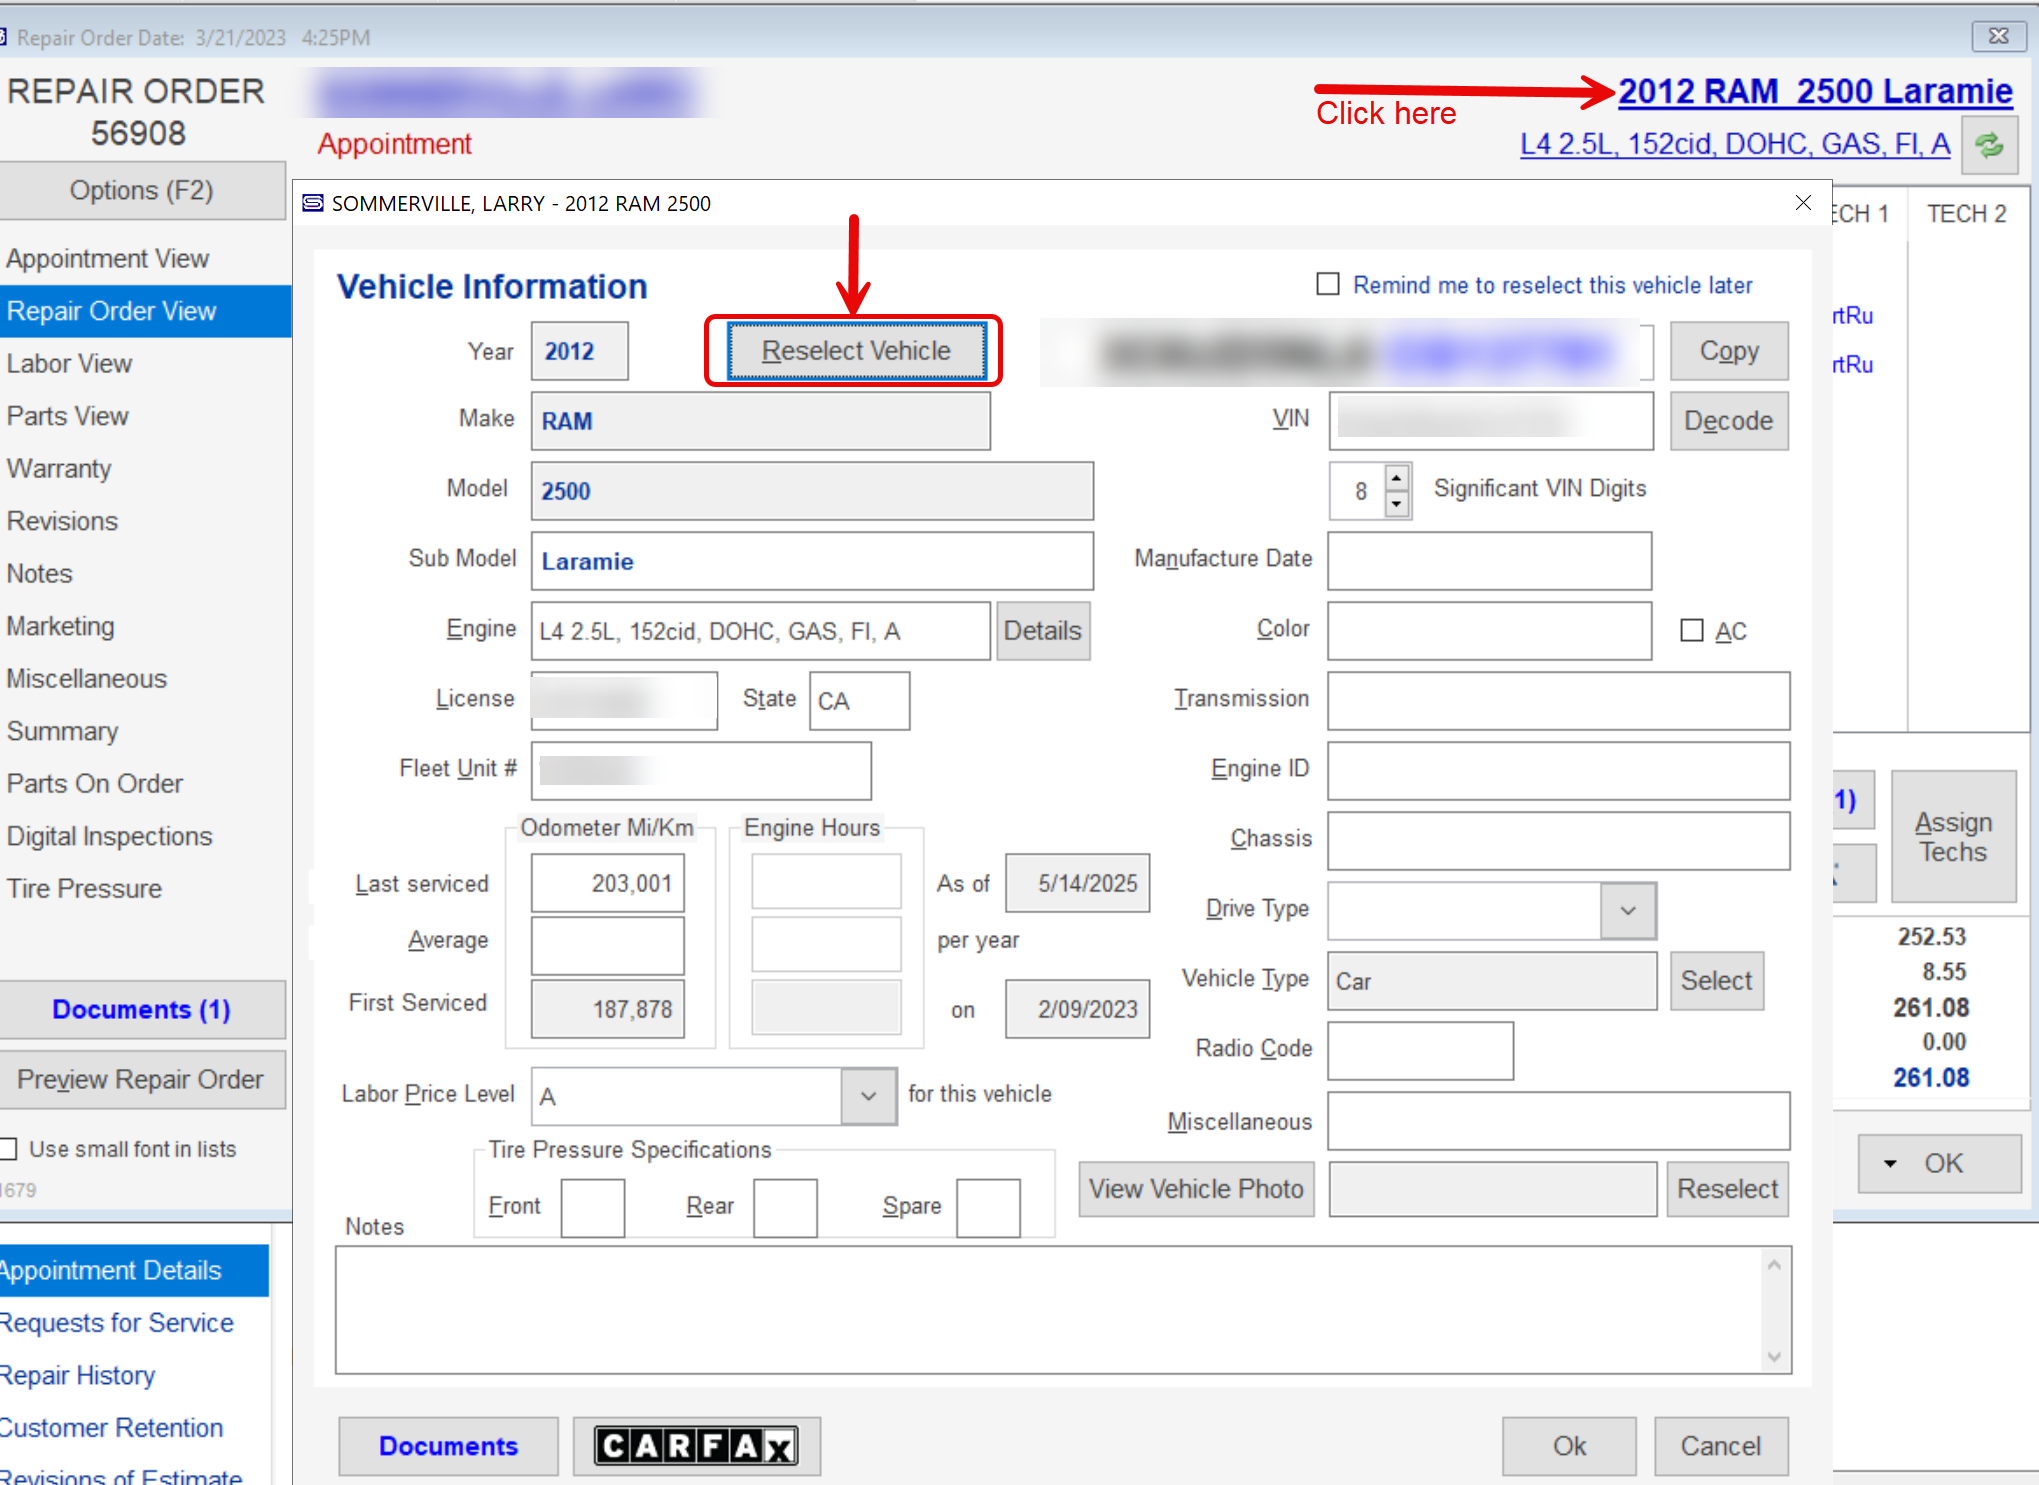The width and height of the screenshot is (2039, 1485).
Task: Click Select next to Vehicle Type
Action: 1716,981
